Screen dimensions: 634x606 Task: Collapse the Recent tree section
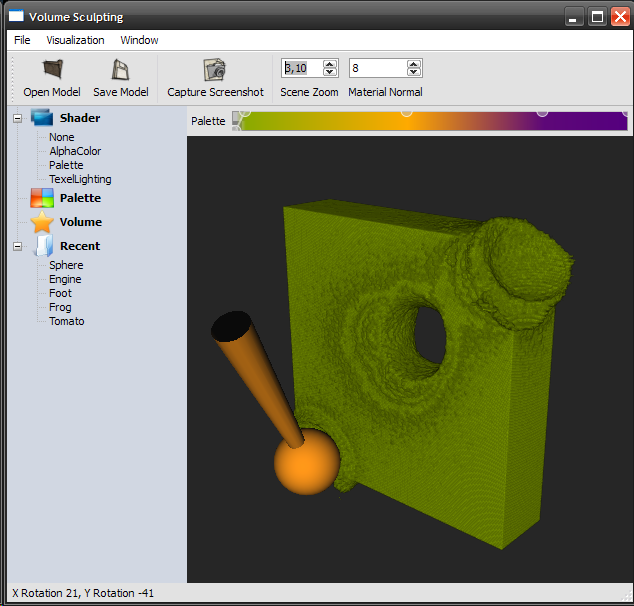coord(17,246)
